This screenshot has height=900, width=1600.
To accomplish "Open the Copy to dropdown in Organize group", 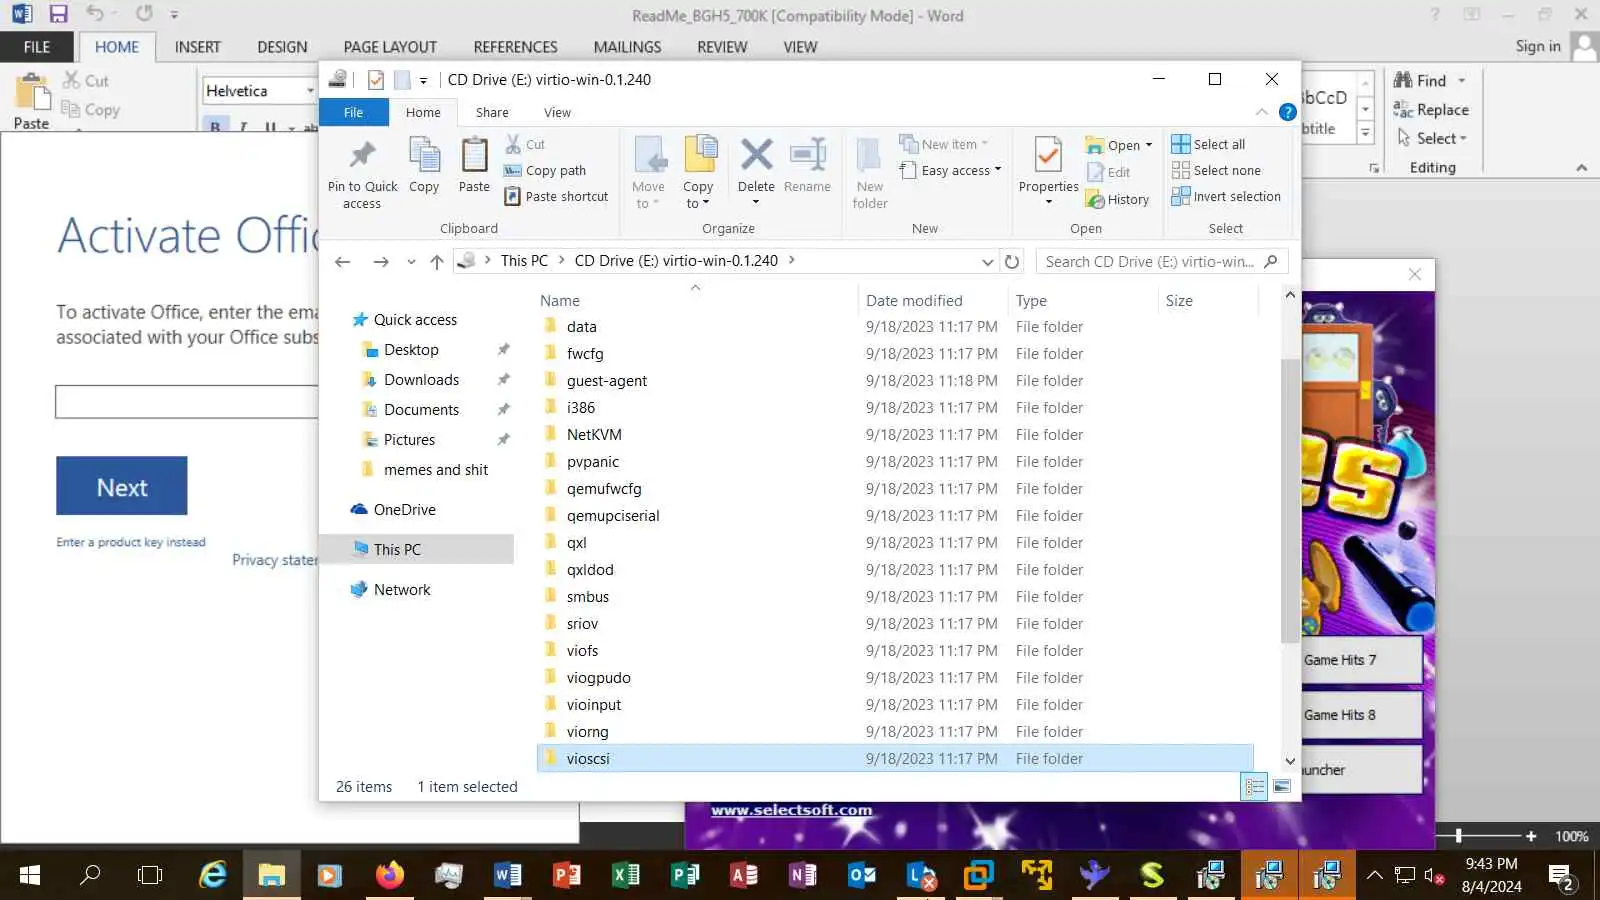I will [x=698, y=195].
